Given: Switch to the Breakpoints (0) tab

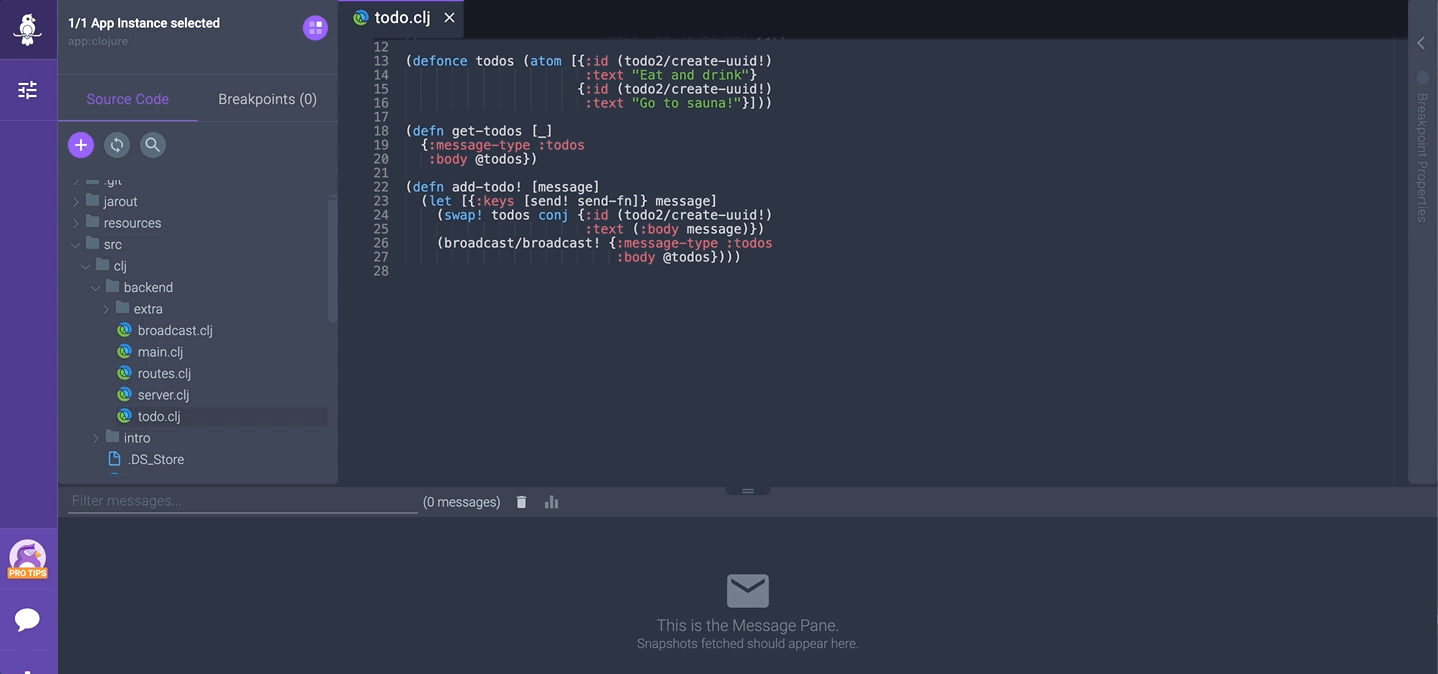Looking at the screenshot, I should coord(268,99).
